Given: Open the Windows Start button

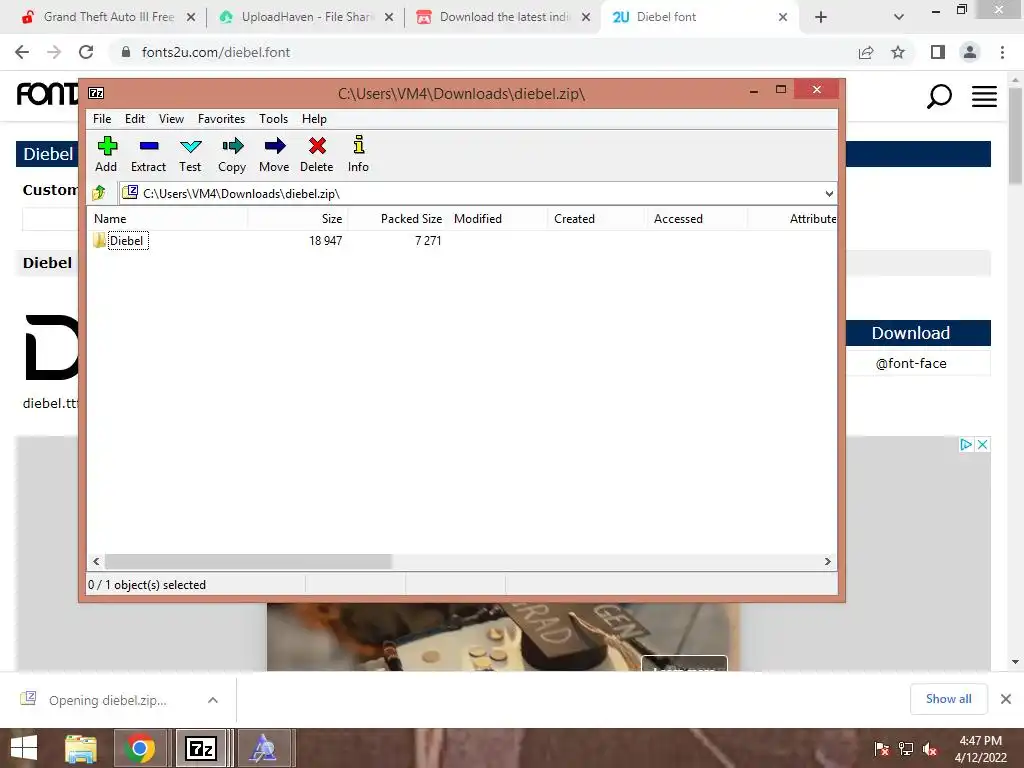Looking at the screenshot, I should click(24, 748).
